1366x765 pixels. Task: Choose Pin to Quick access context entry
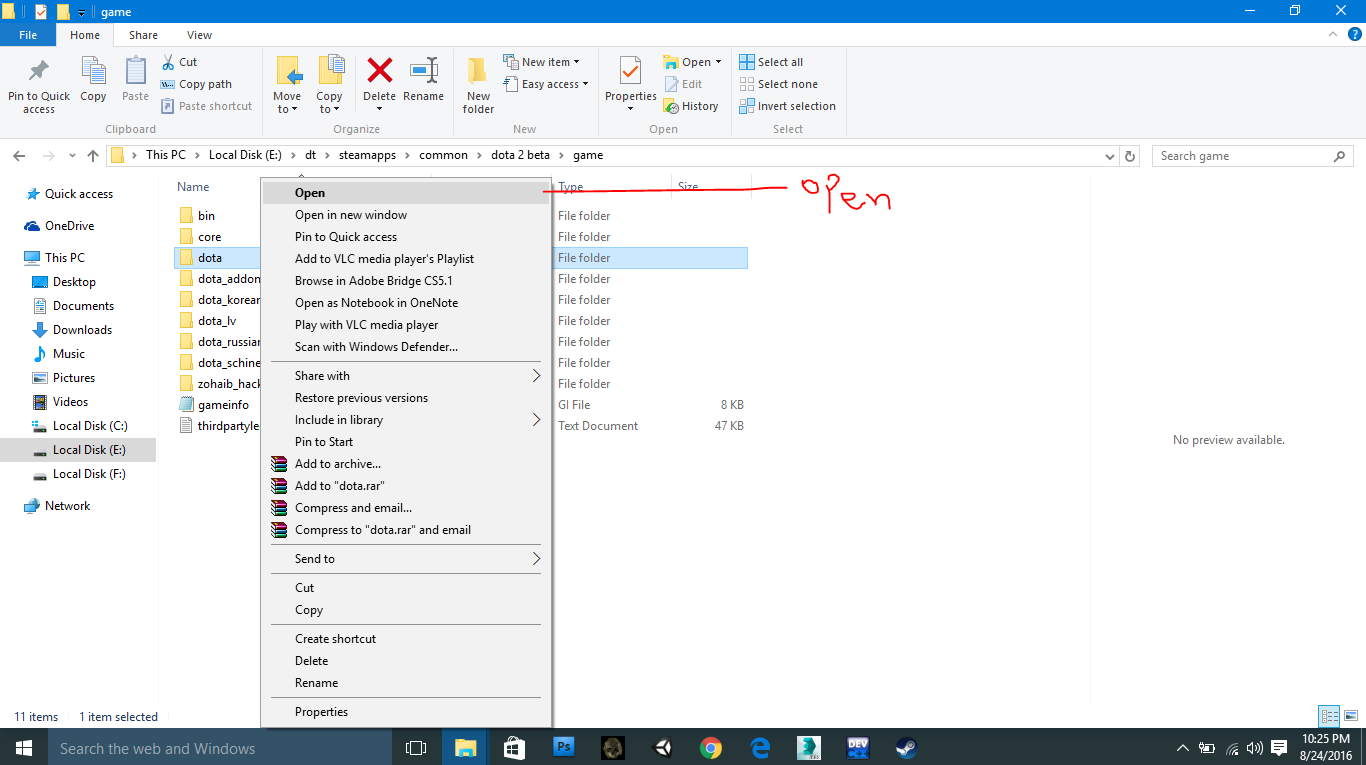[406, 237]
